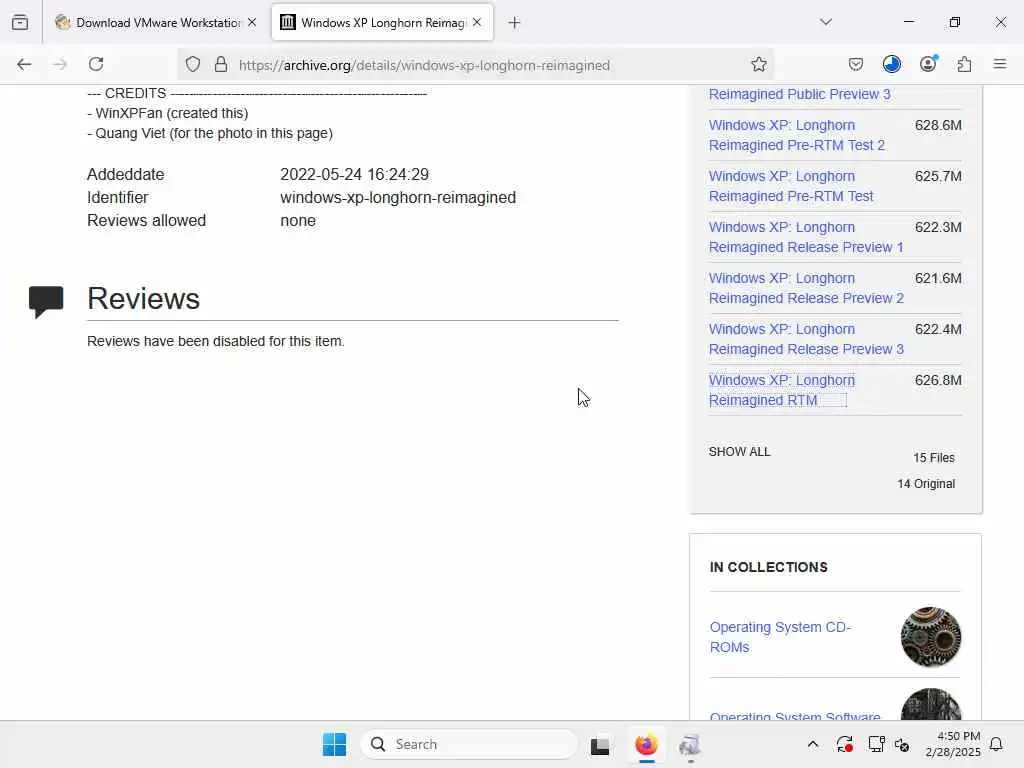Select the identifier windows-xp-longhorn-reimagined text
The width and height of the screenshot is (1024, 768).
pyautogui.click(x=398, y=197)
